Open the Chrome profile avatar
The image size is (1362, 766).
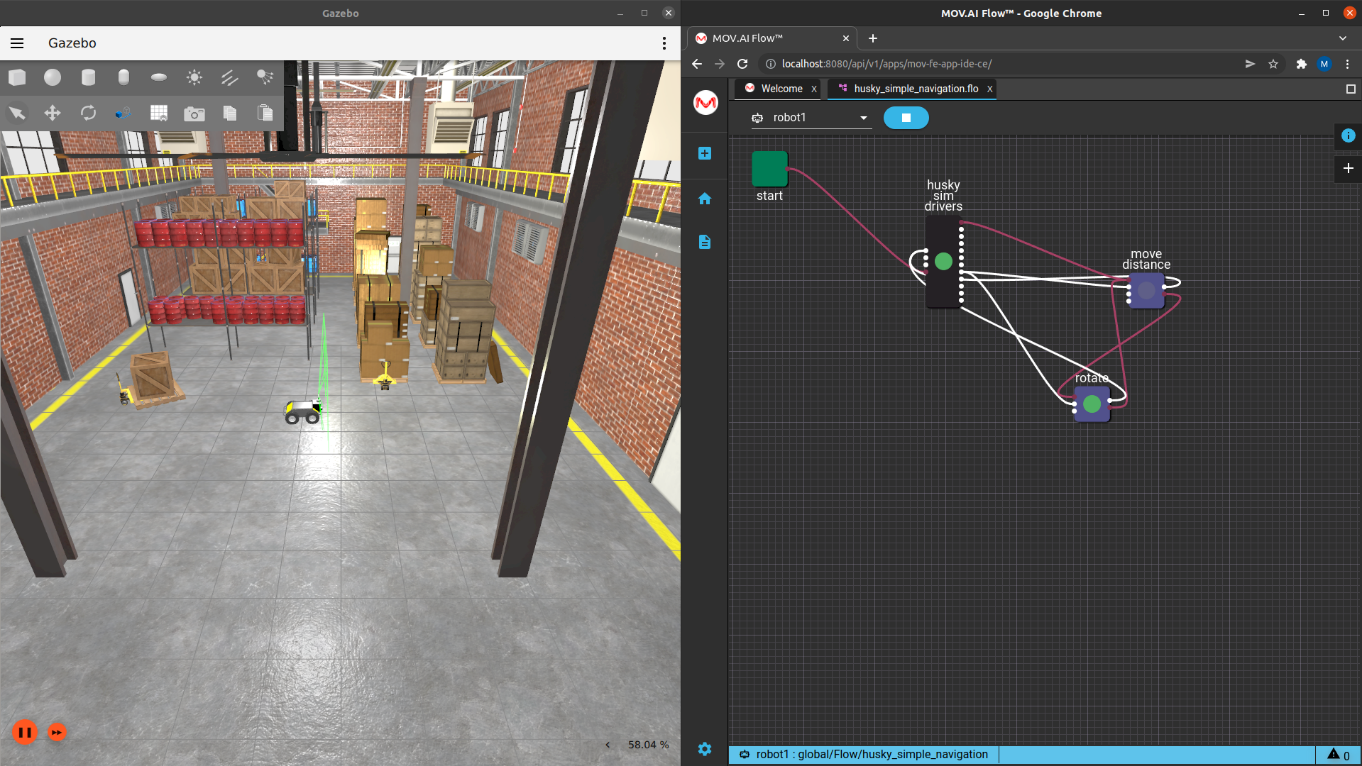coord(1324,63)
